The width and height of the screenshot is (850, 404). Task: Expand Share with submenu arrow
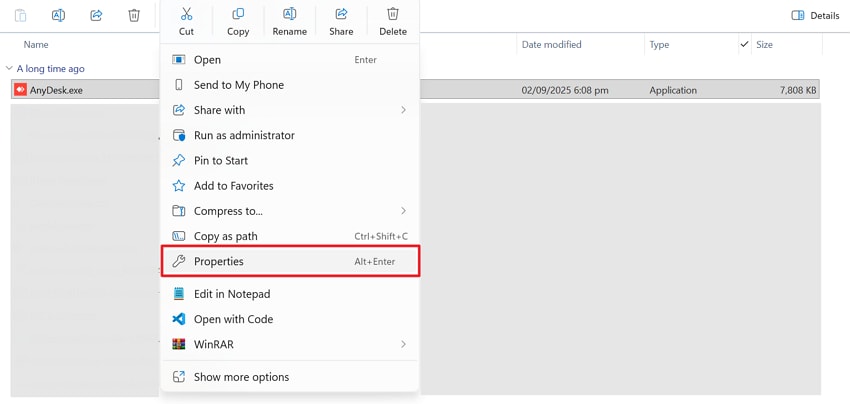click(x=403, y=110)
